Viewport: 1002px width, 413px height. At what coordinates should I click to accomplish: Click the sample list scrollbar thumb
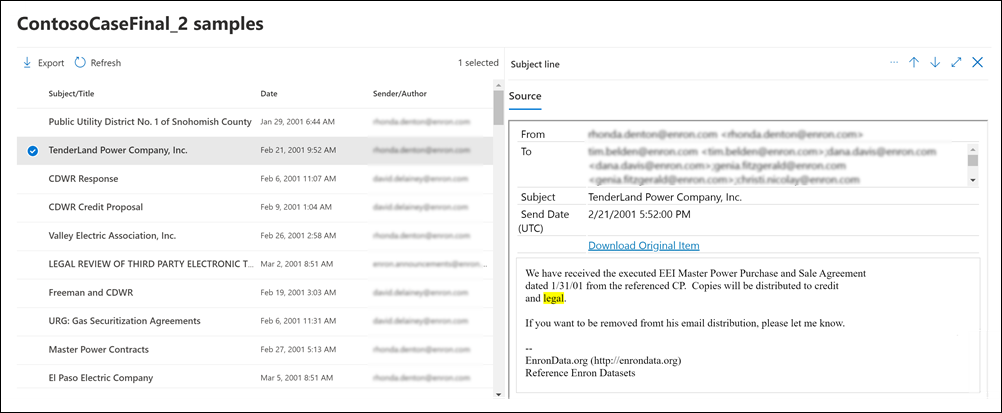click(x=498, y=107)
